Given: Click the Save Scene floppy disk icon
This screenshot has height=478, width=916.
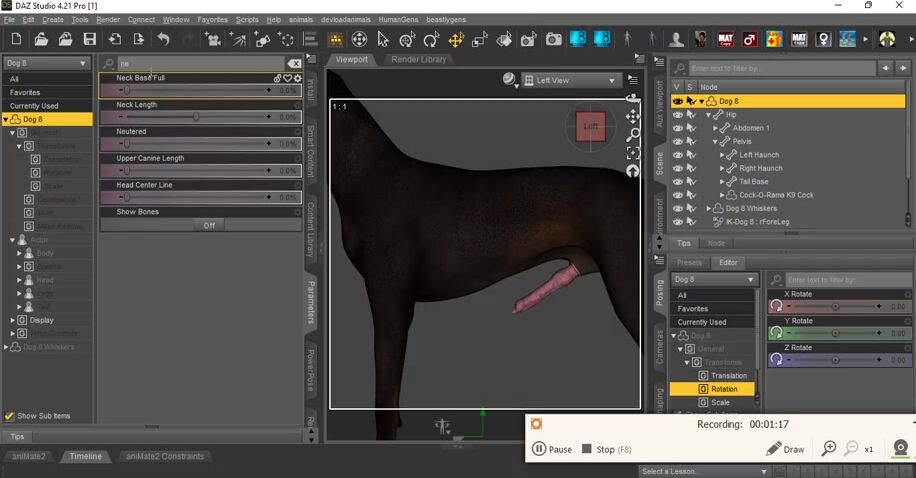Looking at the screenshot, I should point(90,40).
